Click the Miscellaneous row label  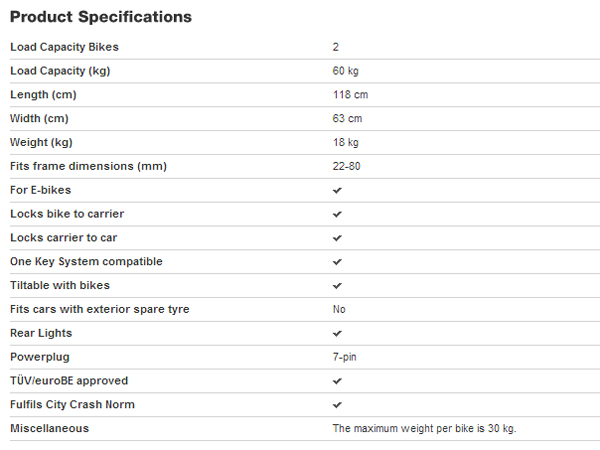pos(49,428)
